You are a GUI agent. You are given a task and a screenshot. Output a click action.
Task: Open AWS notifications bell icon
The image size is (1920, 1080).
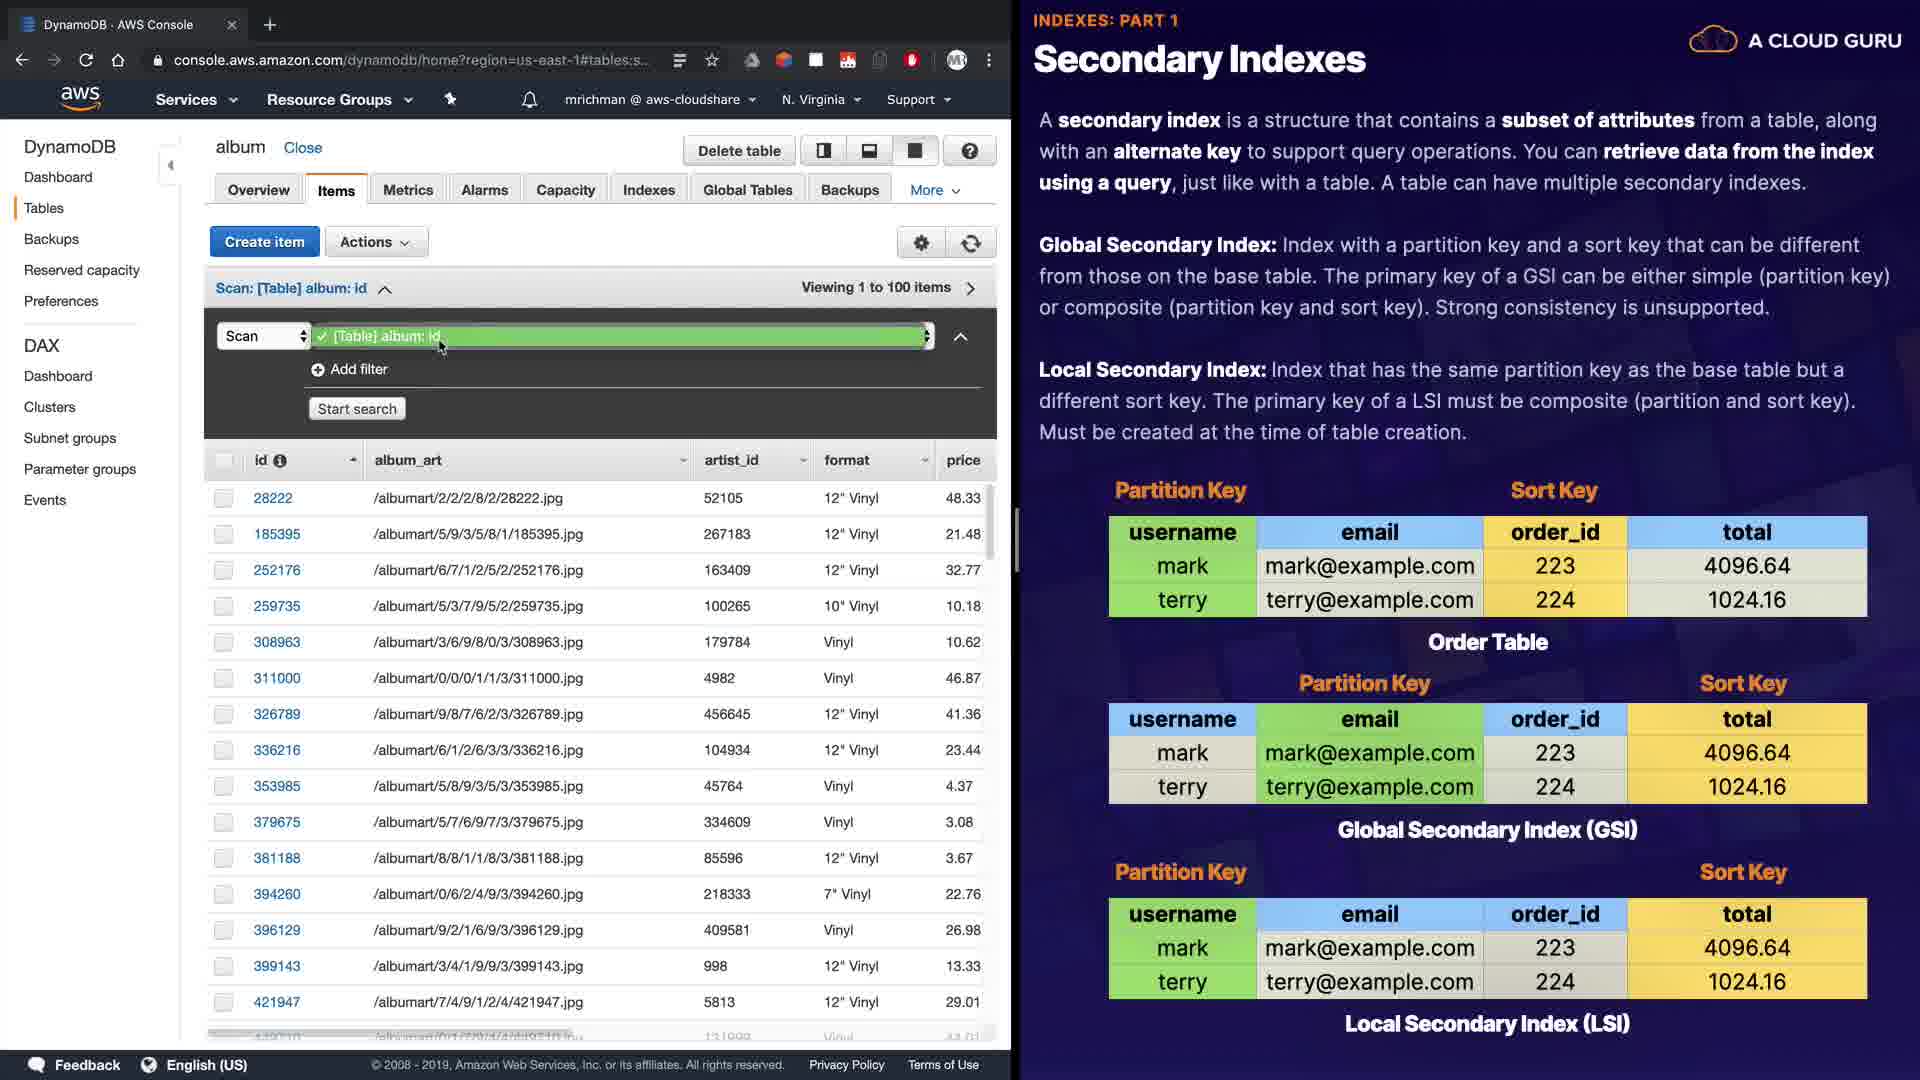tap(529, 100)
